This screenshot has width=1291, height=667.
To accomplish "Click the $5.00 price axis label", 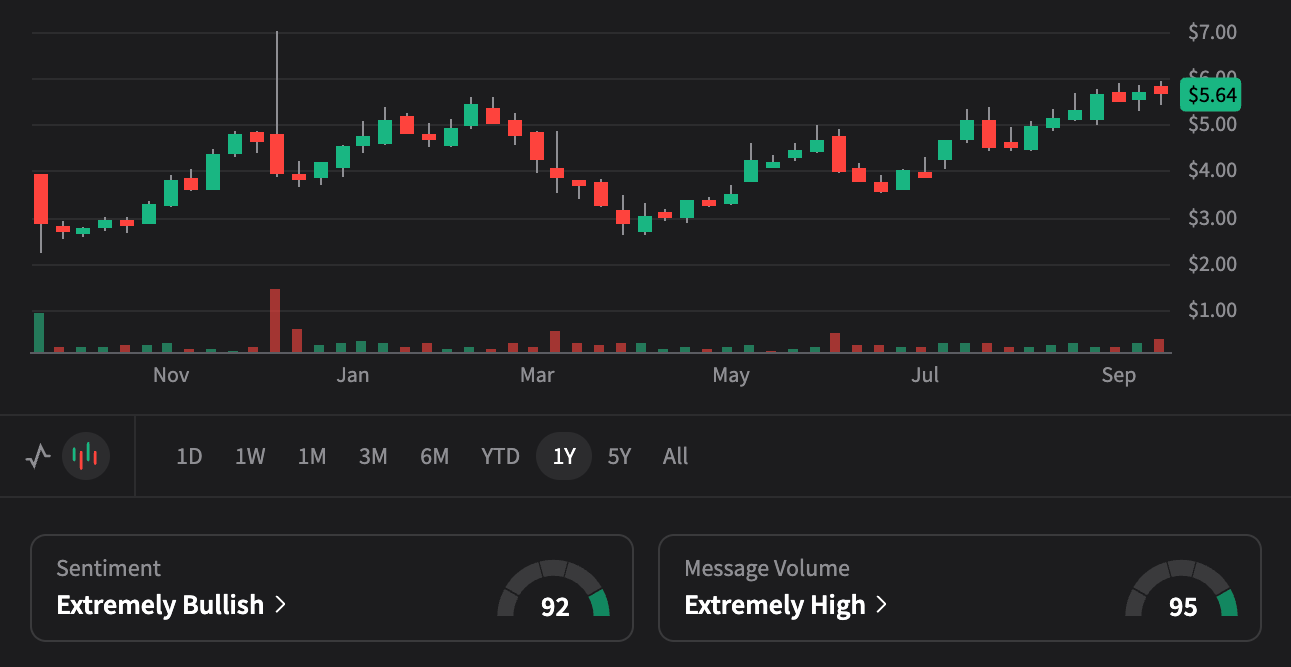I will 1212,124.
